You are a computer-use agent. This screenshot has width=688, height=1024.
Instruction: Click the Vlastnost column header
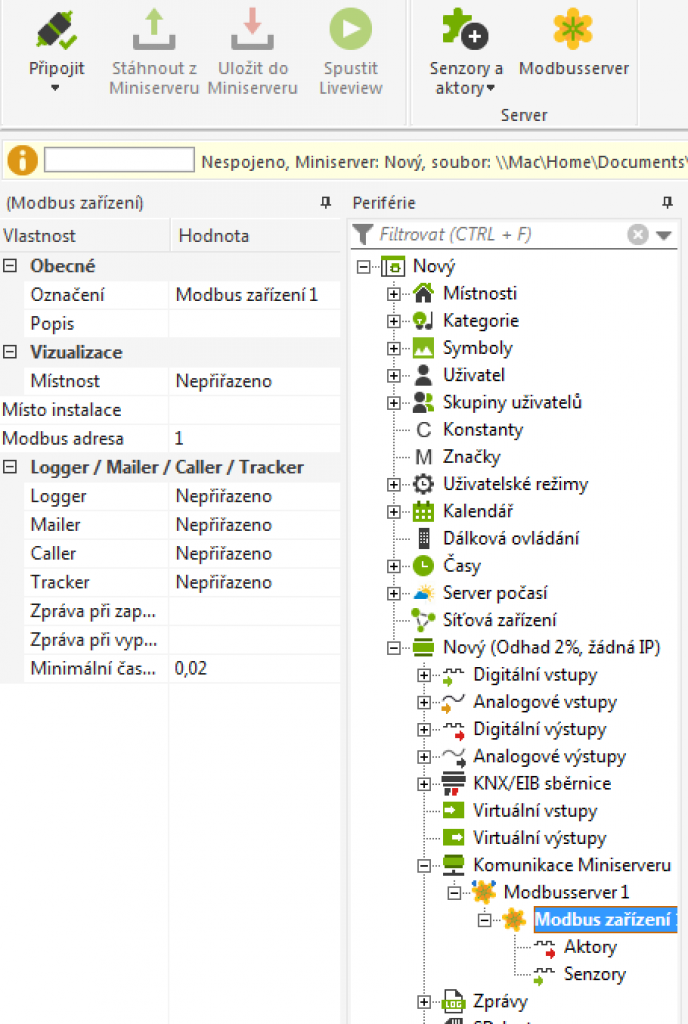(x=85, y=236)
